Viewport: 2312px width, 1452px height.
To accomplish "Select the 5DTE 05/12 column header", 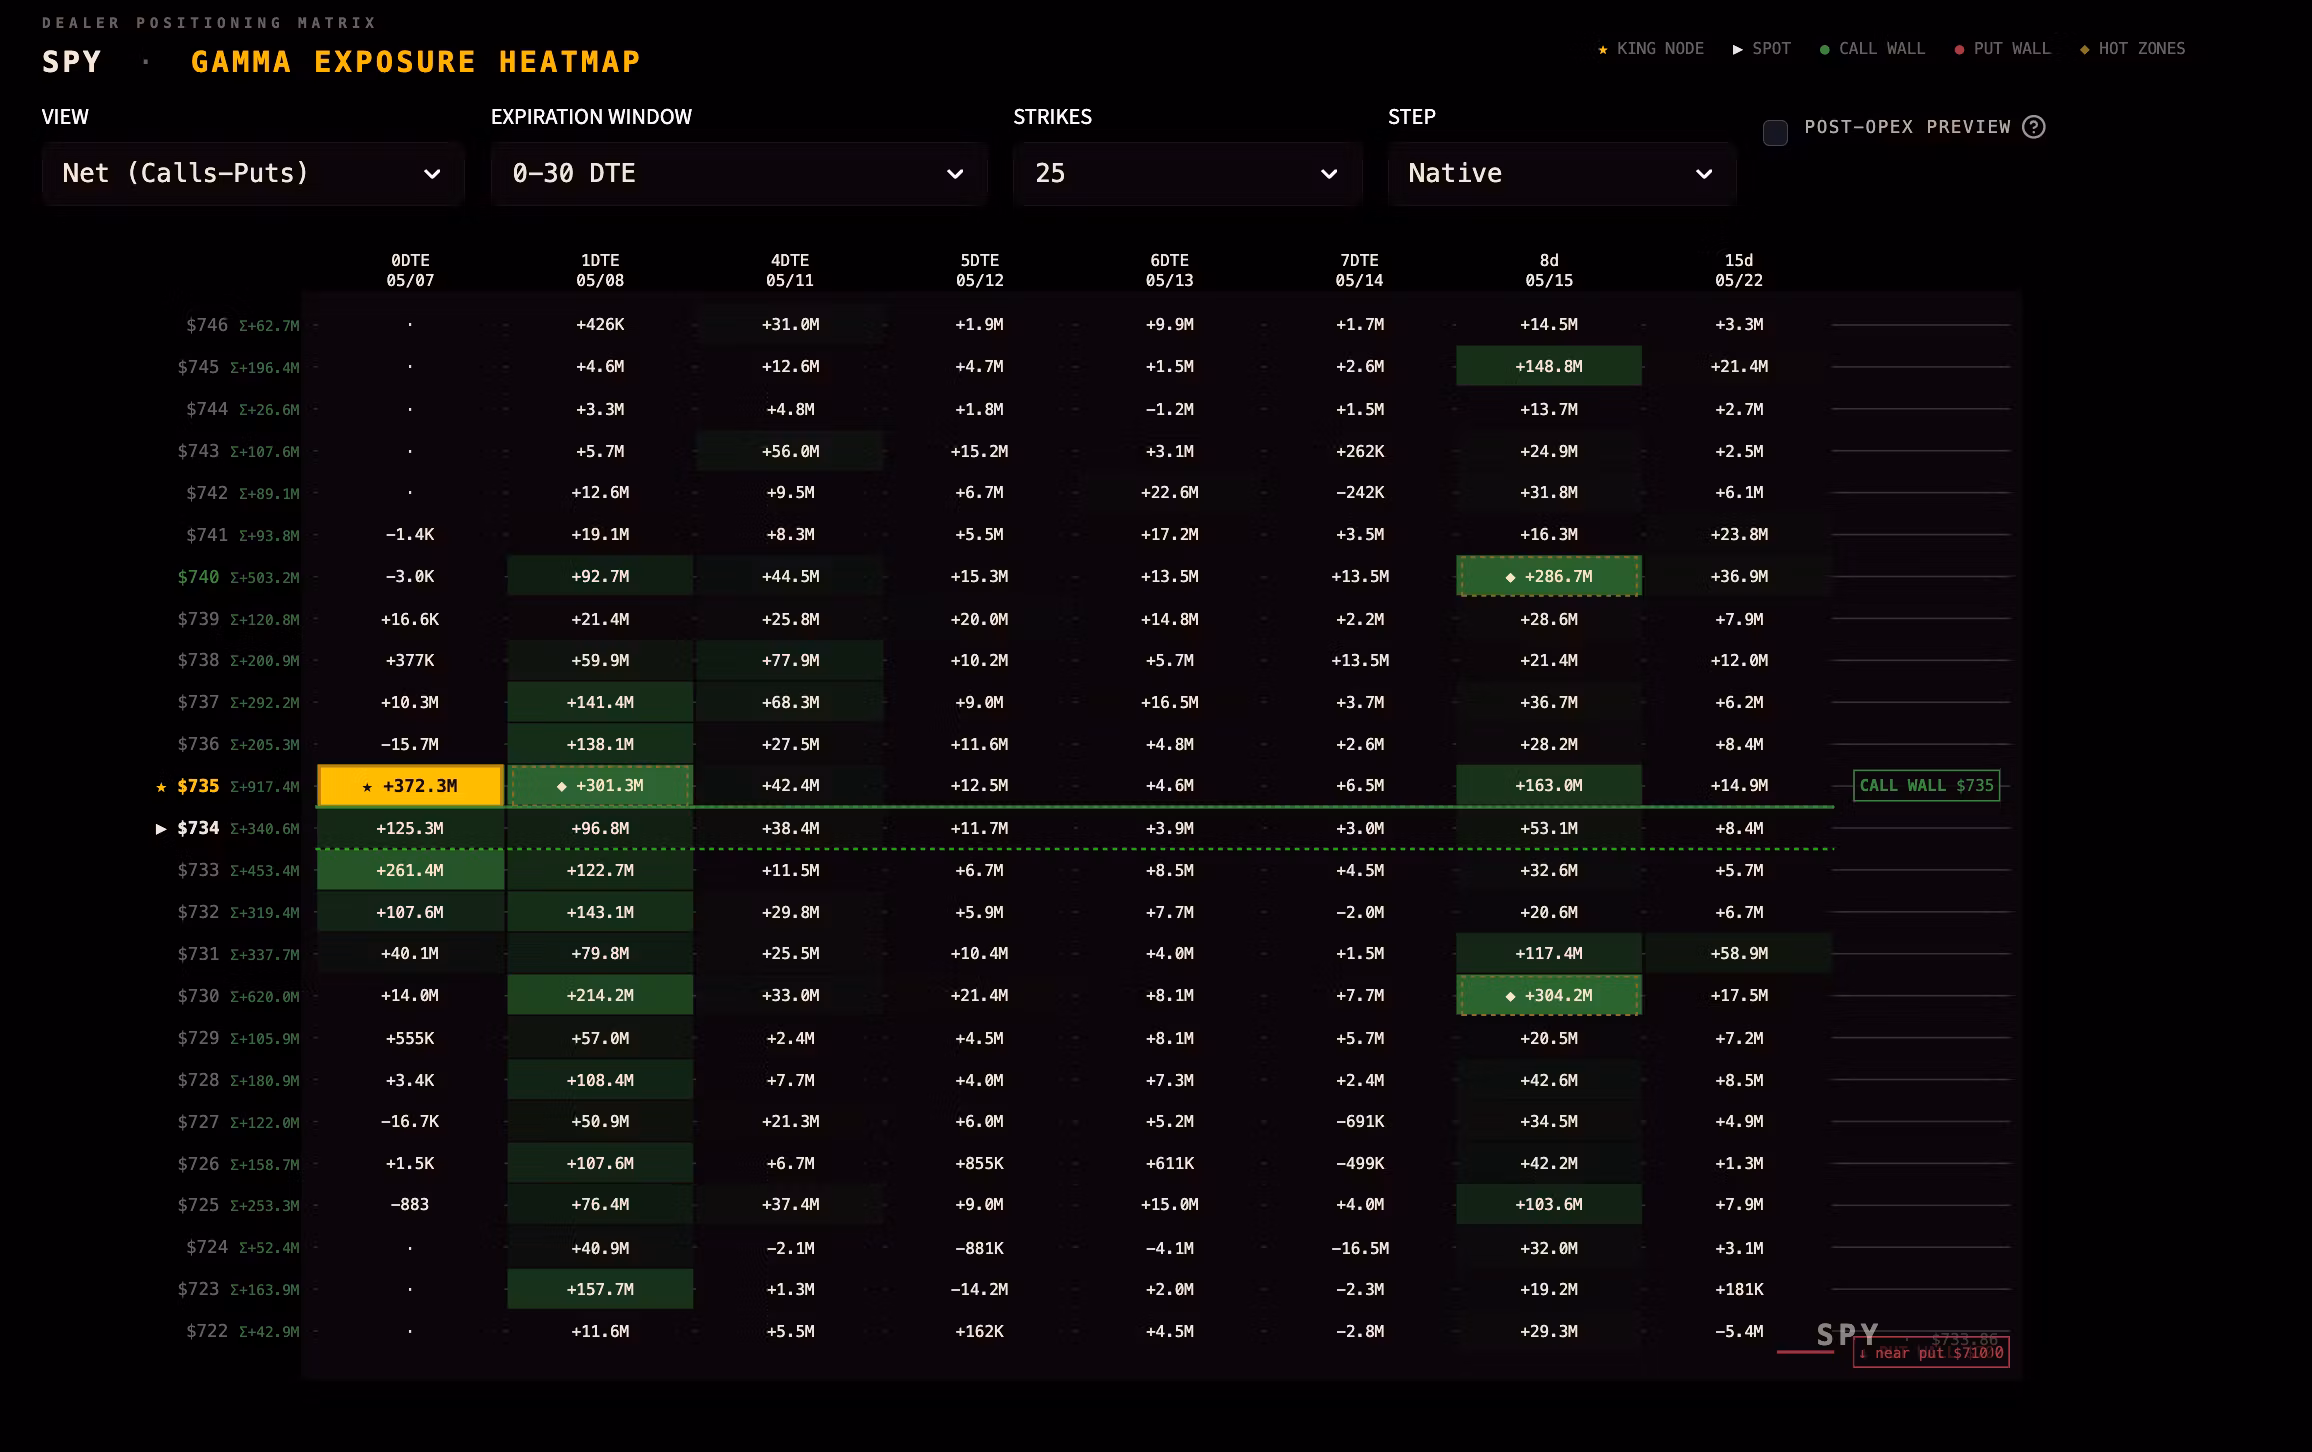I will tap(979, 270).
